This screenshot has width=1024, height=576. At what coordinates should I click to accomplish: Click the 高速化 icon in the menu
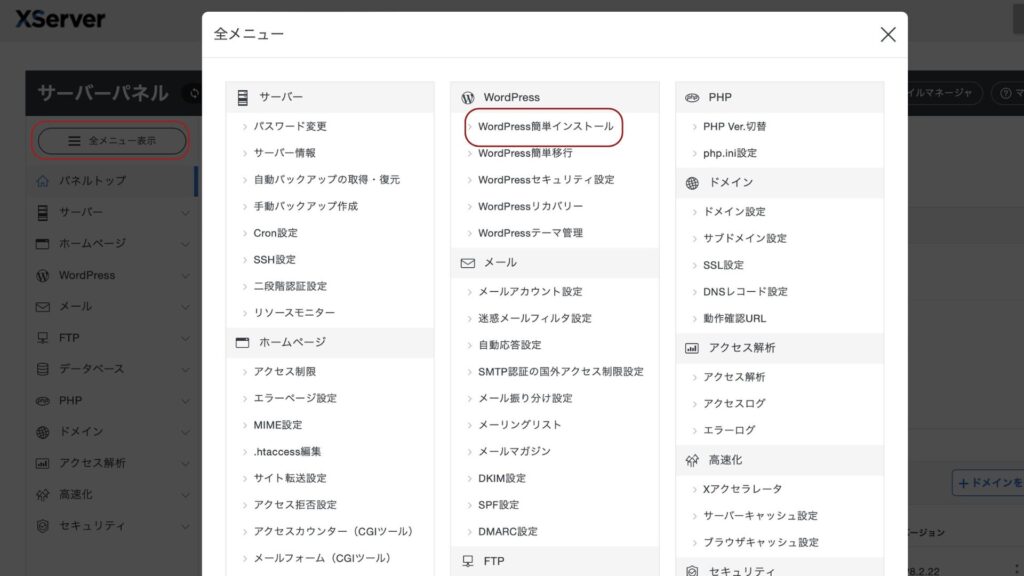coord(692,460)
